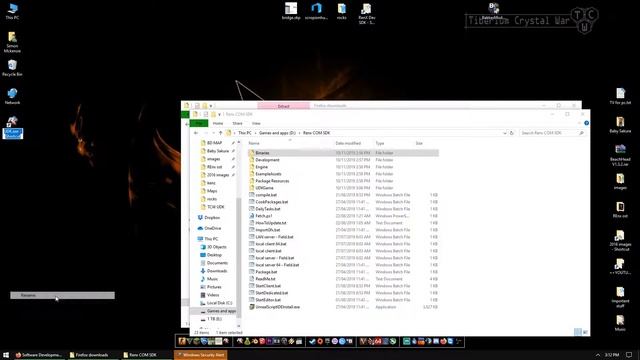The image size is (640, 360).
Task: Sort by the Size column header
Action: coord(419,143)
